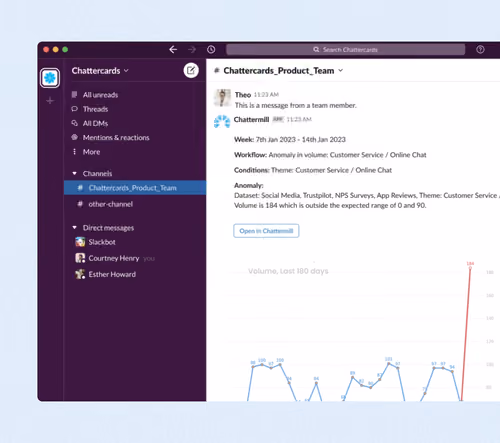
Task: Open Courtney Henry direct message
Action: (114, 258)
